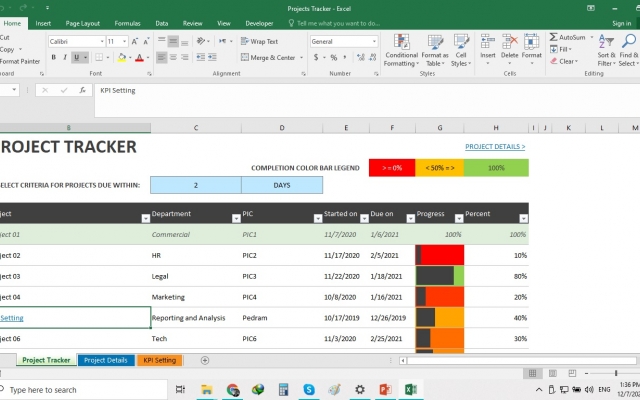640x400 pixels.
Task: Click the zoom slider handle
Action: 616,373
